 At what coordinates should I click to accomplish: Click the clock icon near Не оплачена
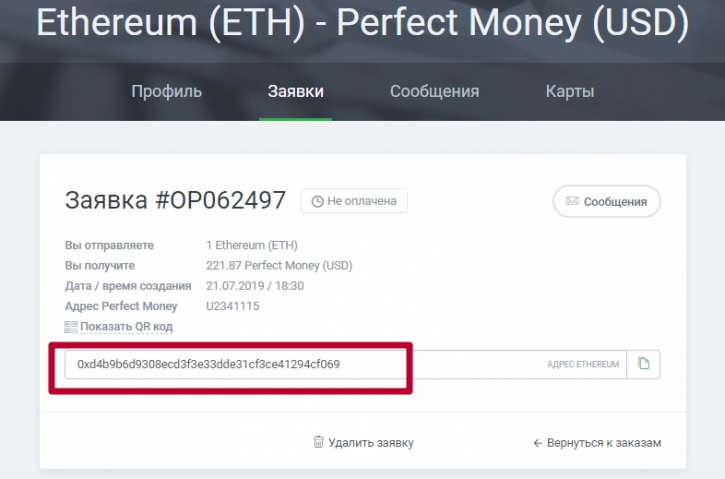(317, 201)
